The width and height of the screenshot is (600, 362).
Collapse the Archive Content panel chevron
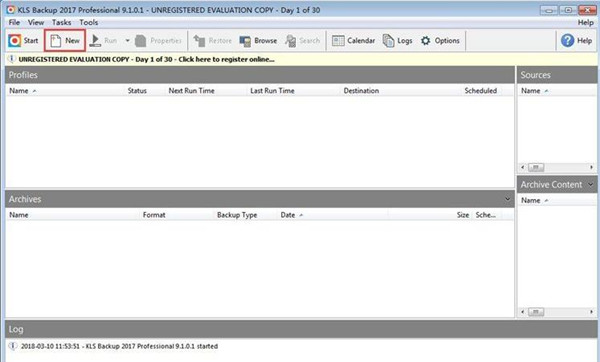click(591, 184)
